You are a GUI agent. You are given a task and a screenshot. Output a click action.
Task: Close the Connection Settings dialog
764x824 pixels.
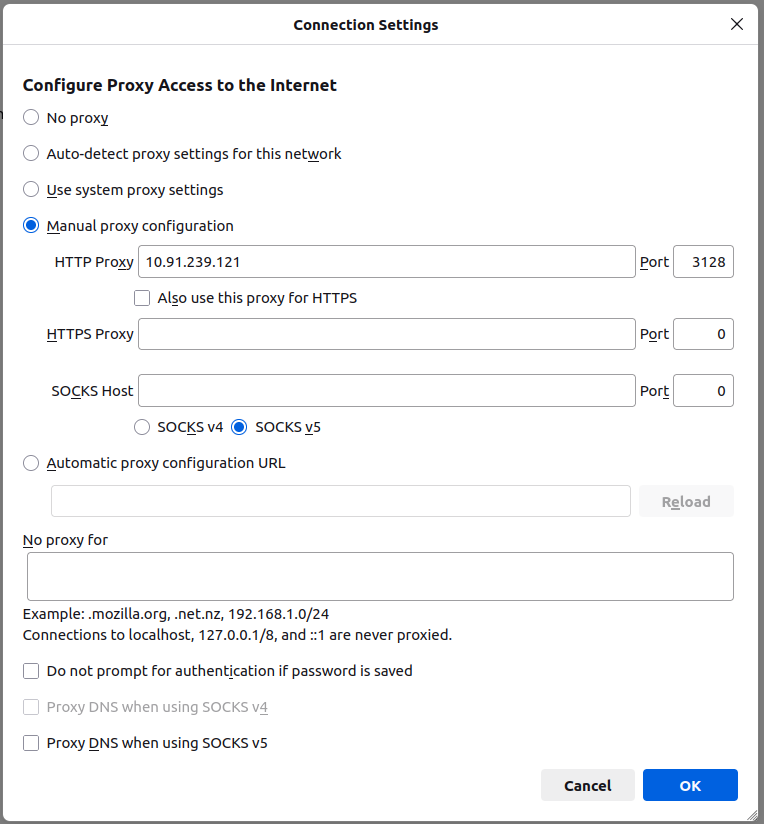click(x=737, y=24)
